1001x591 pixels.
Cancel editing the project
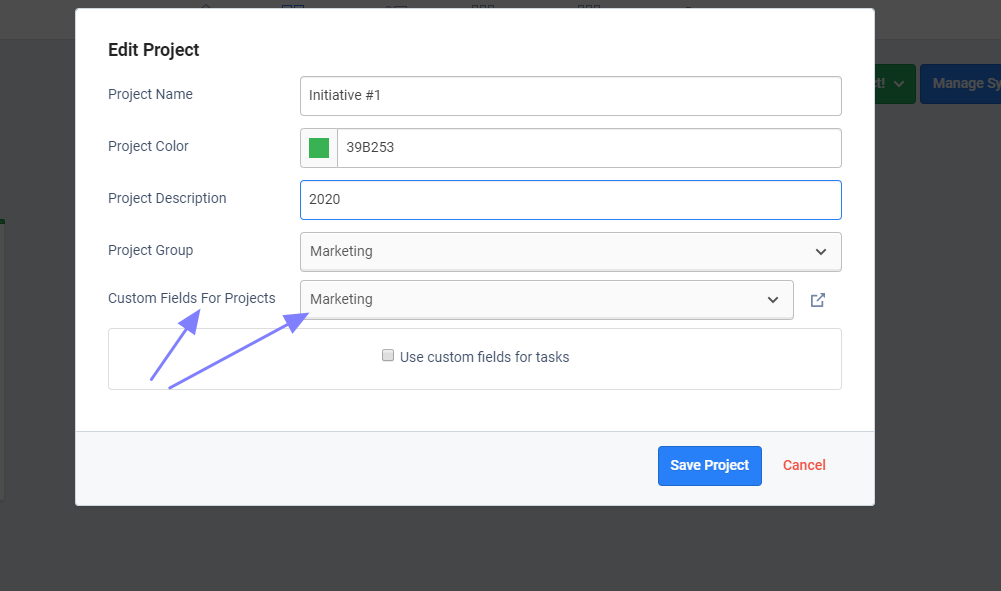pos(804,466)
